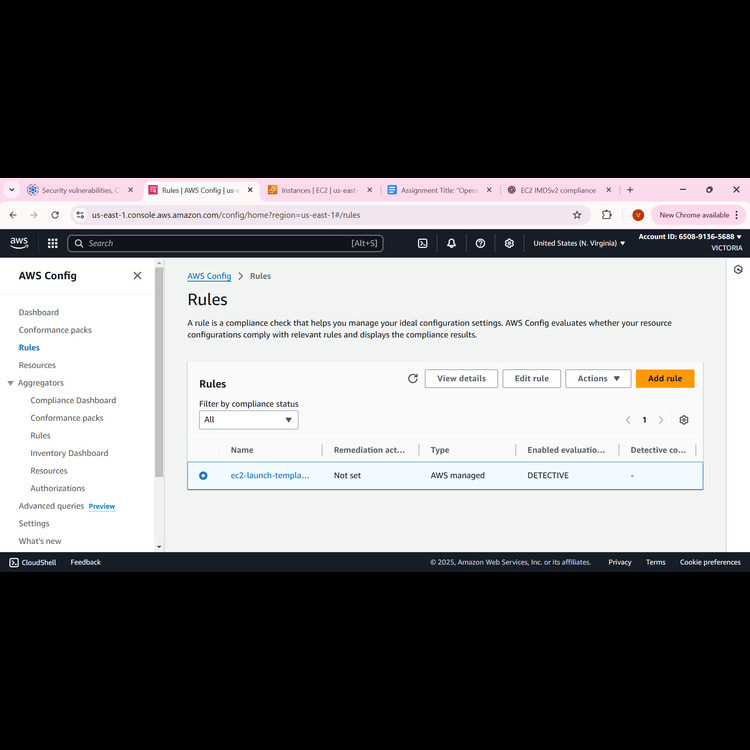Open the help question mark menu
Viewport: 750px width, 750px height.
click(x=480, y=243)
